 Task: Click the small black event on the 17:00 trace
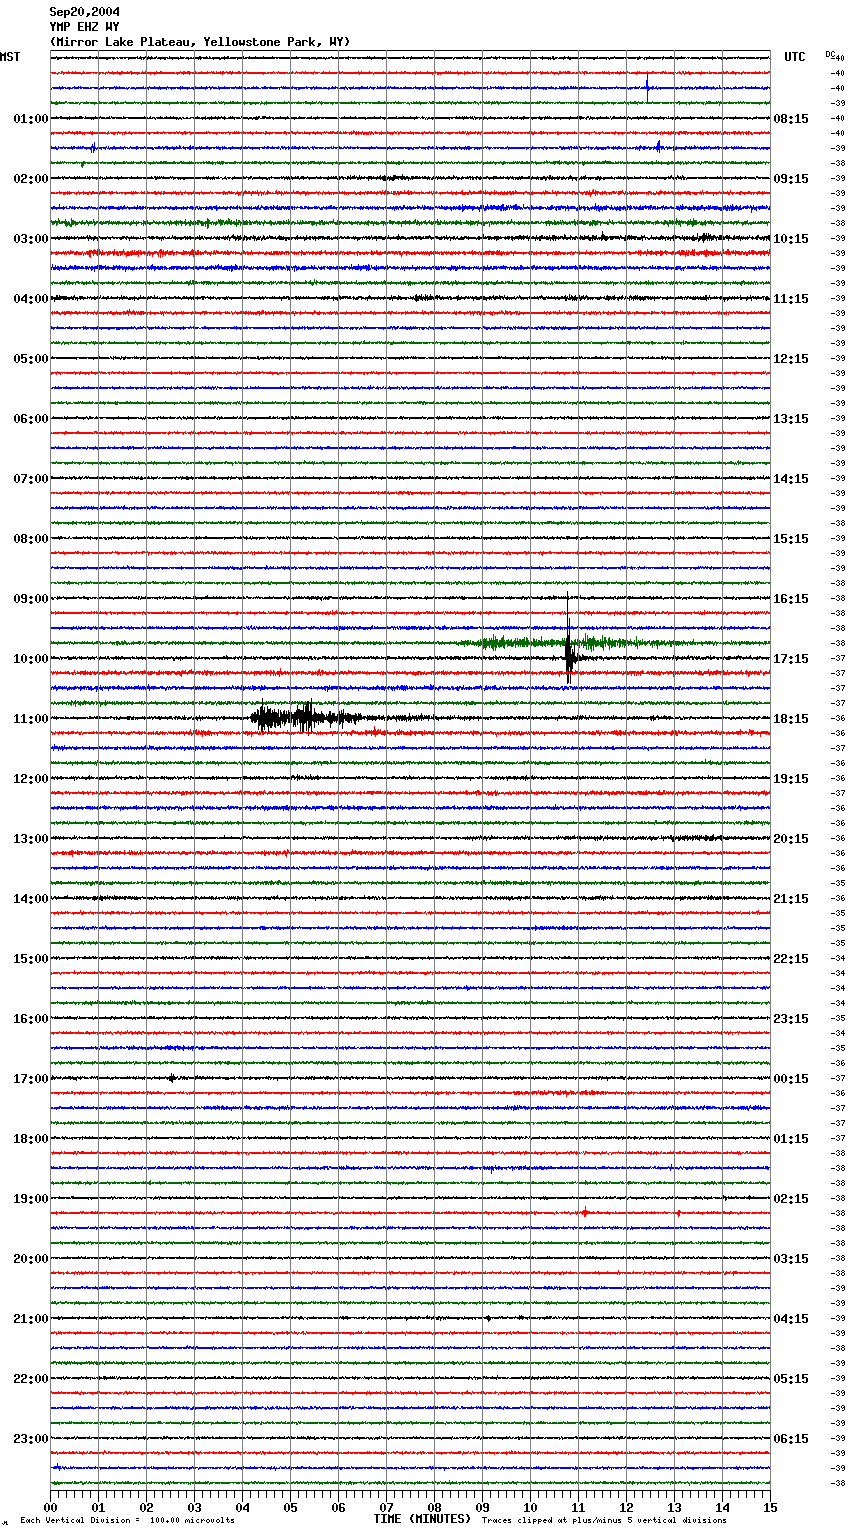click(172, 1078)
